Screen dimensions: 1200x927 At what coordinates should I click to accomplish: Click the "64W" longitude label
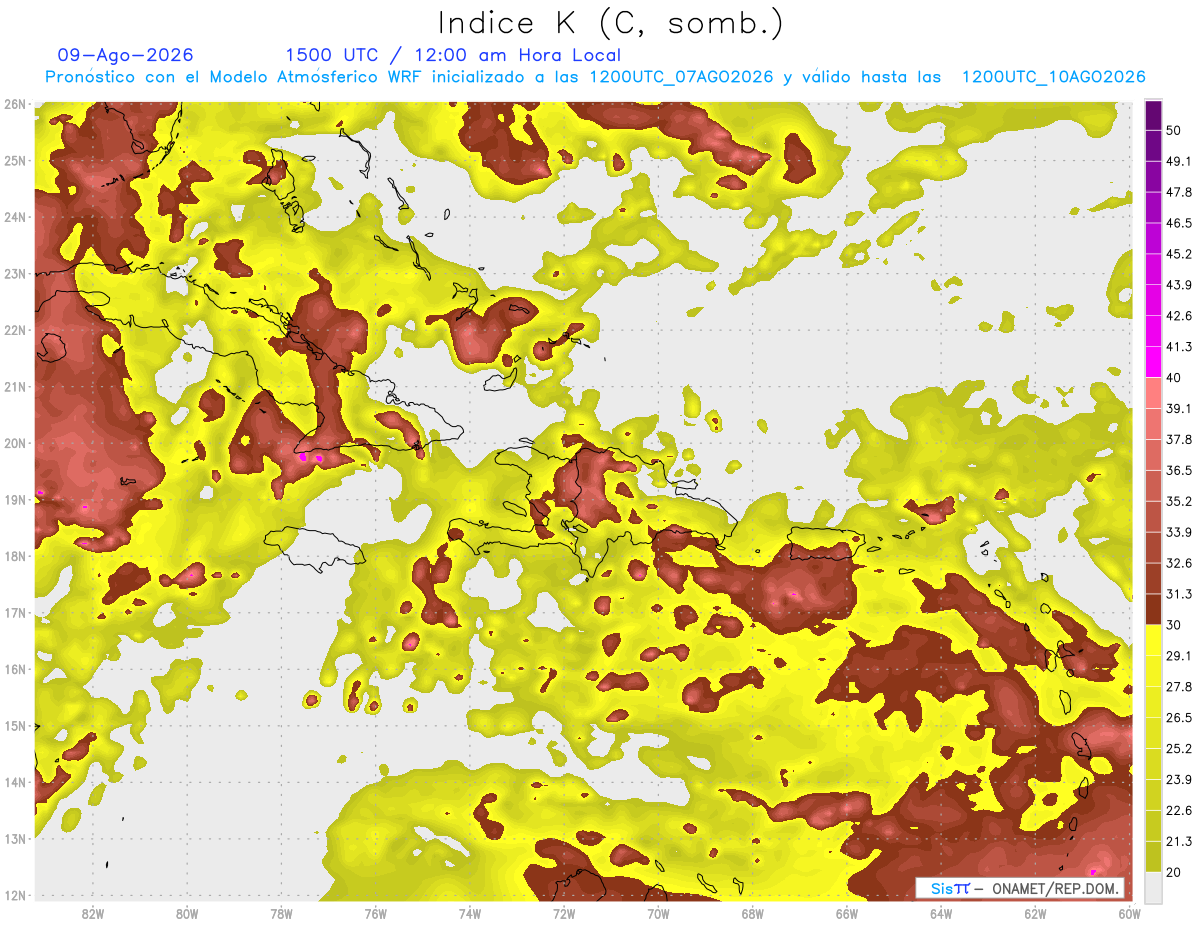point(941,913)
